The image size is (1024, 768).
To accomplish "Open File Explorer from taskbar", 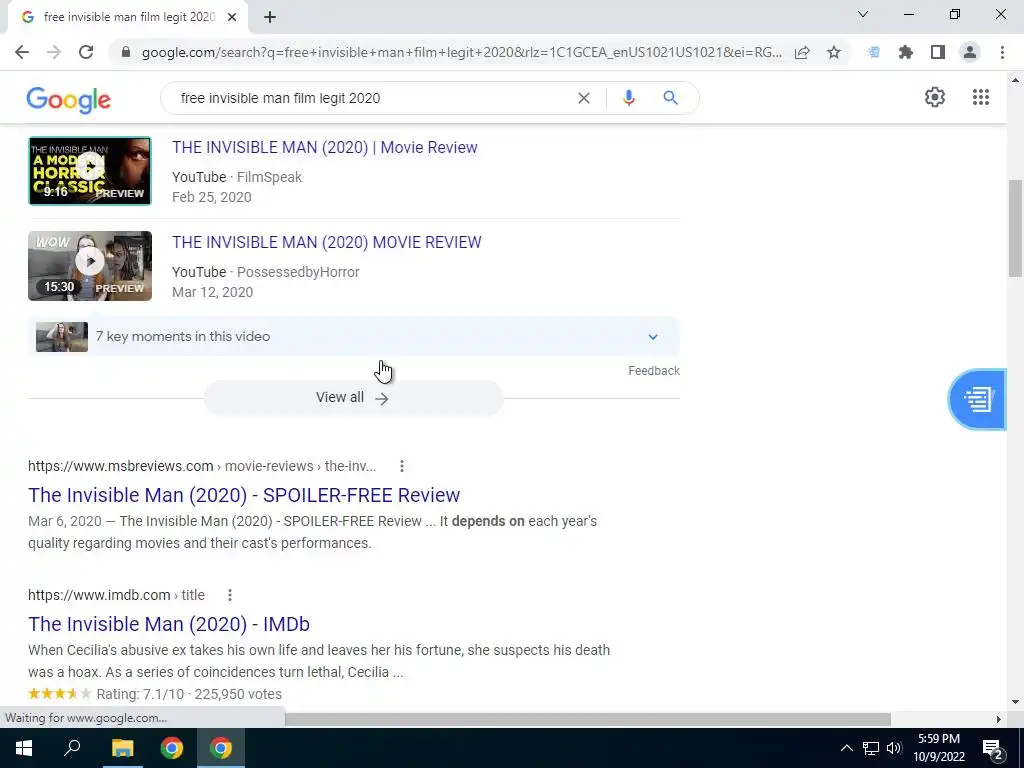I will click(122, 748).
